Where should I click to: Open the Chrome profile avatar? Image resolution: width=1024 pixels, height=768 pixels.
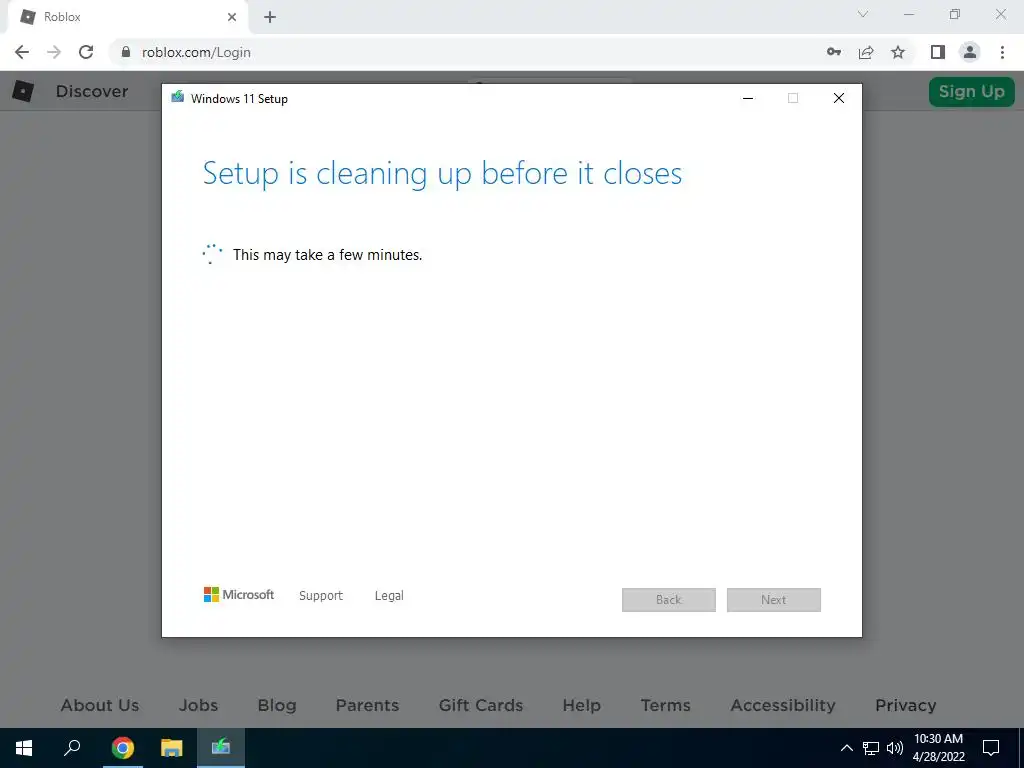point(970,52)
